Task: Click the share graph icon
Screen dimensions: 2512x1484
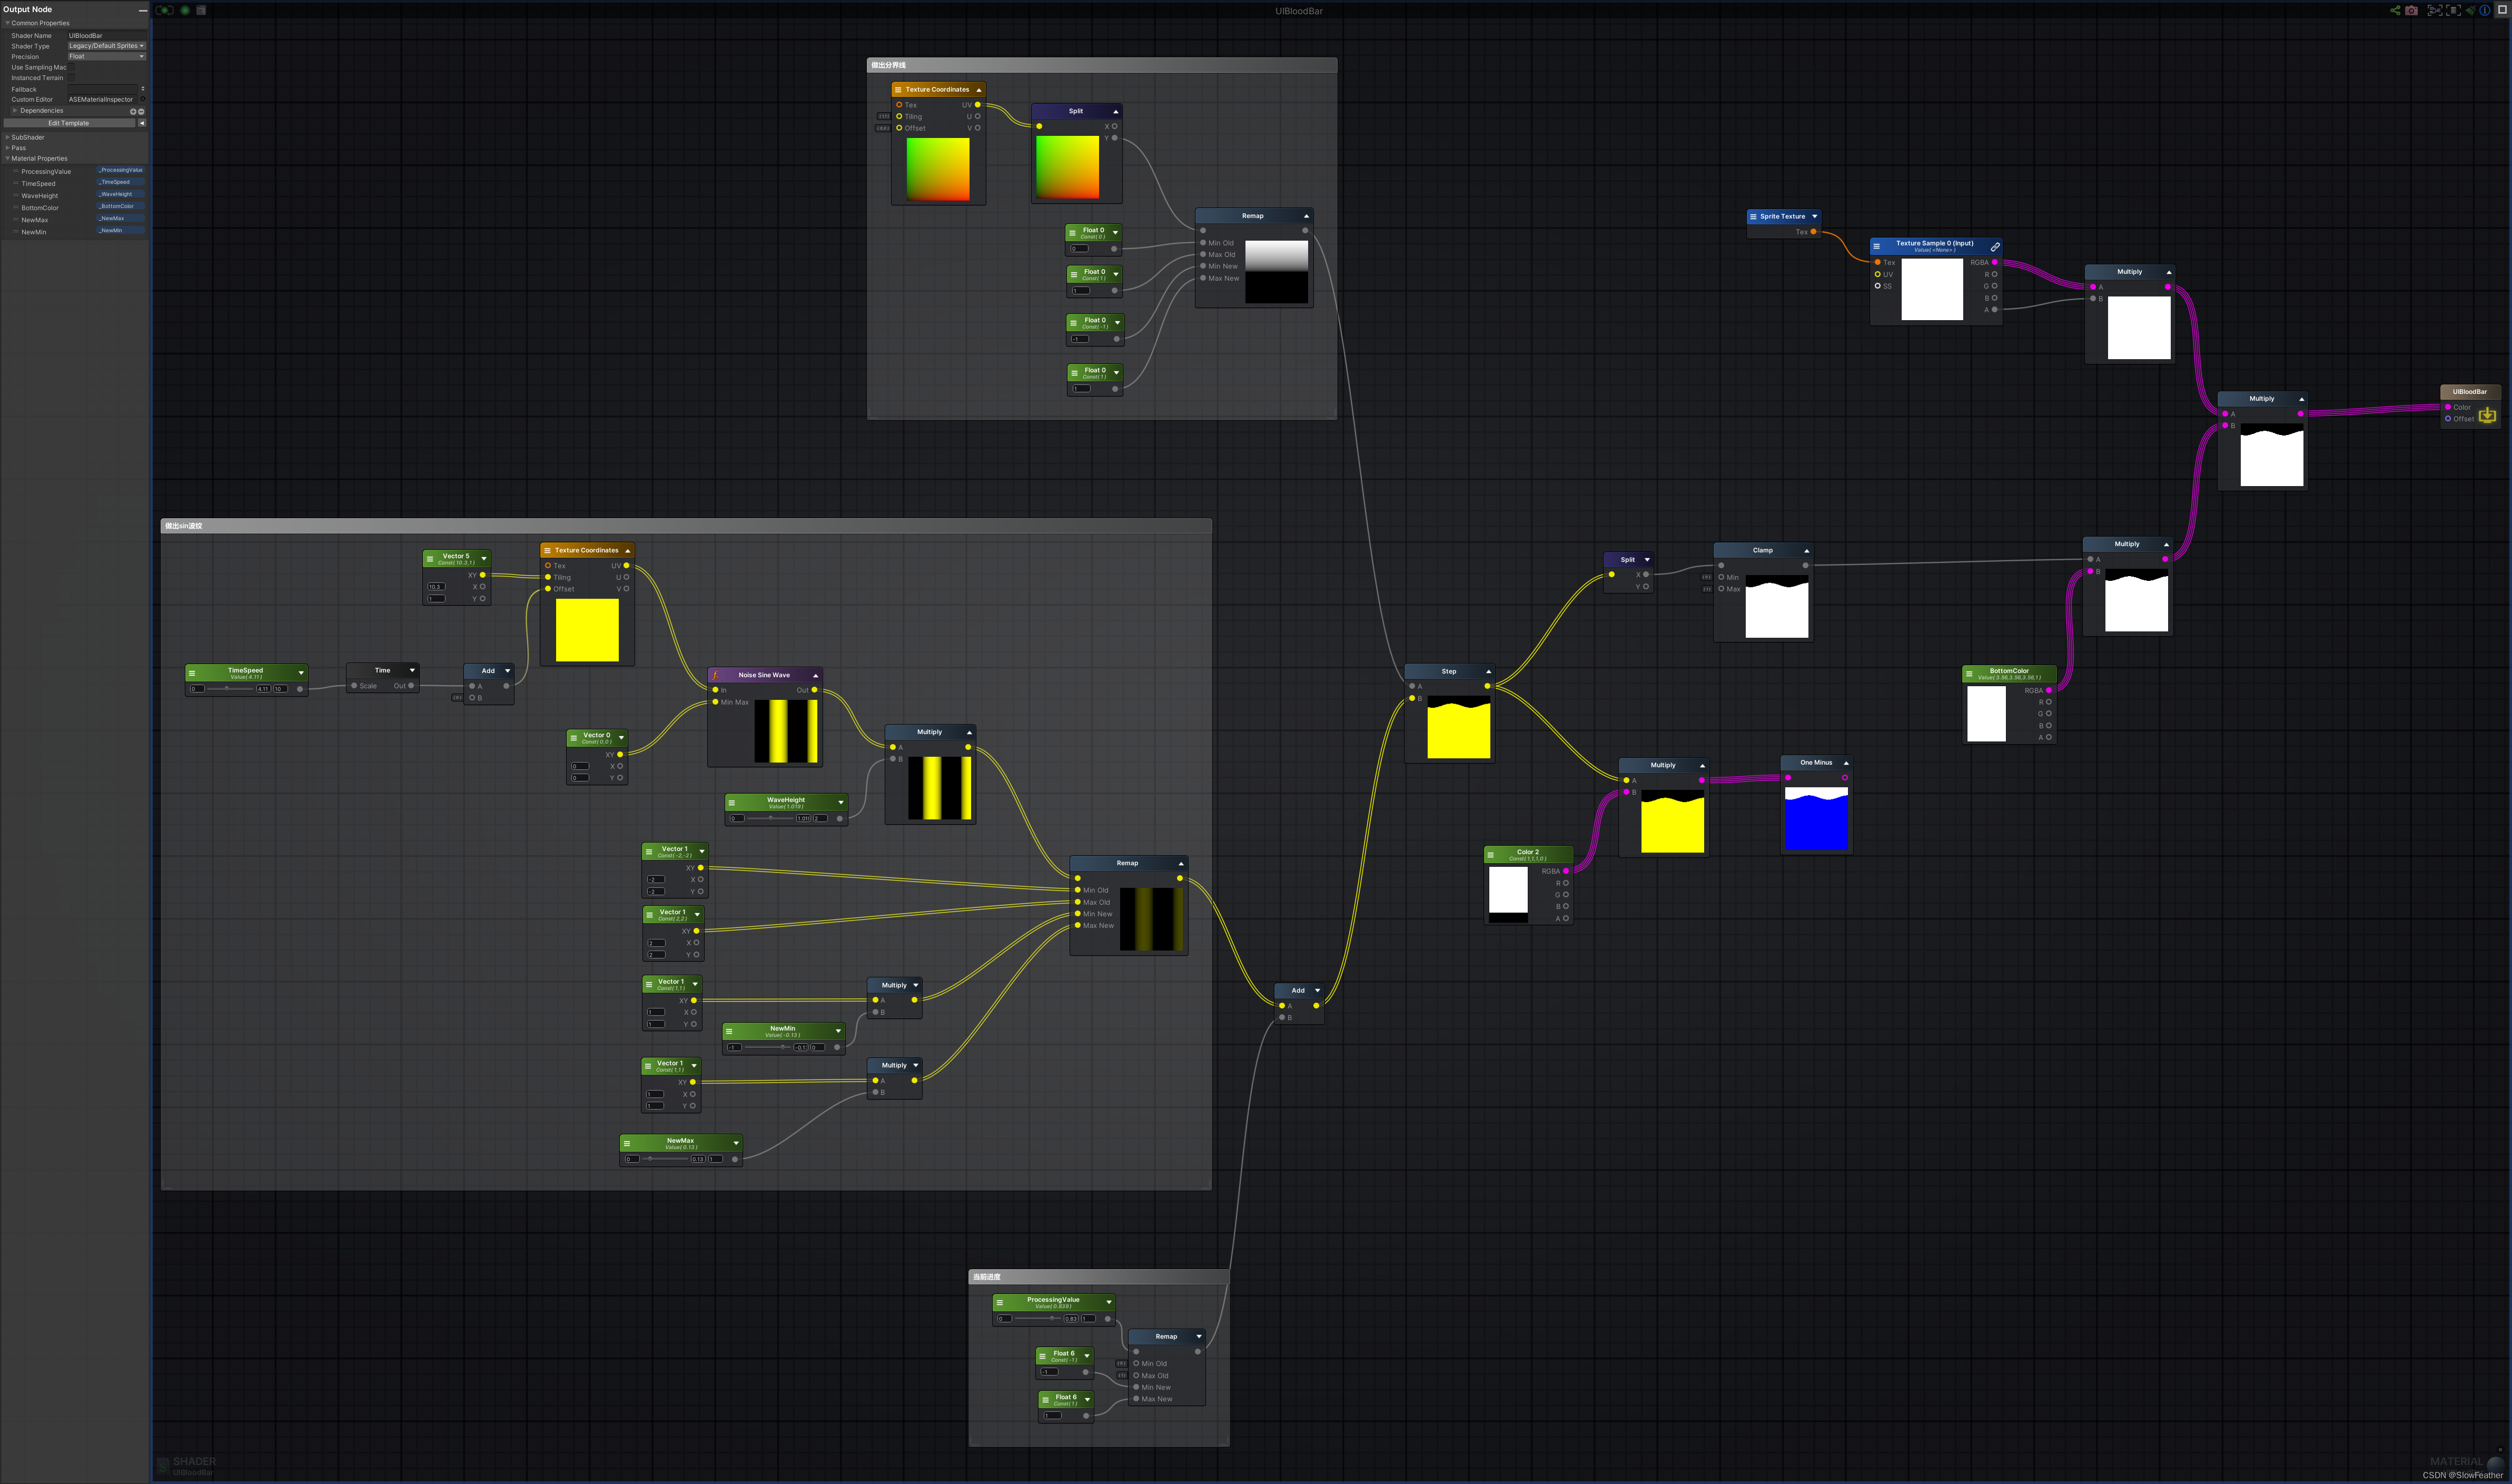Action: (2396, 10)
